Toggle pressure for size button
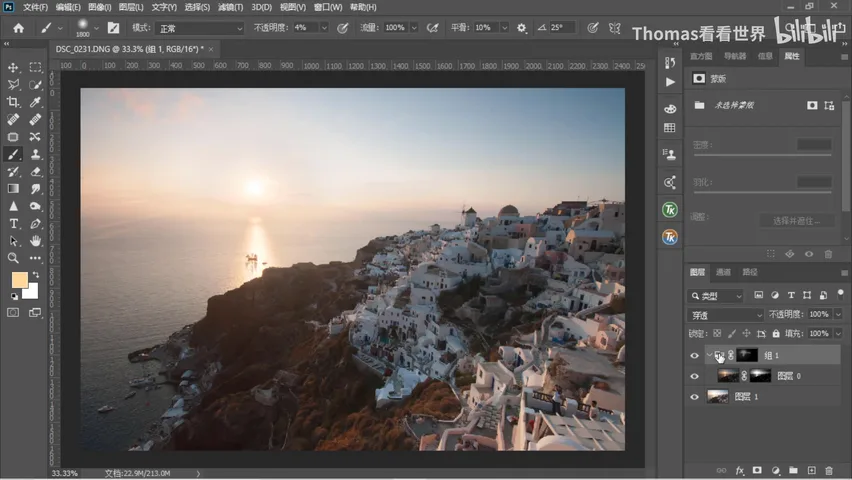852x480 pixels. 593,28
